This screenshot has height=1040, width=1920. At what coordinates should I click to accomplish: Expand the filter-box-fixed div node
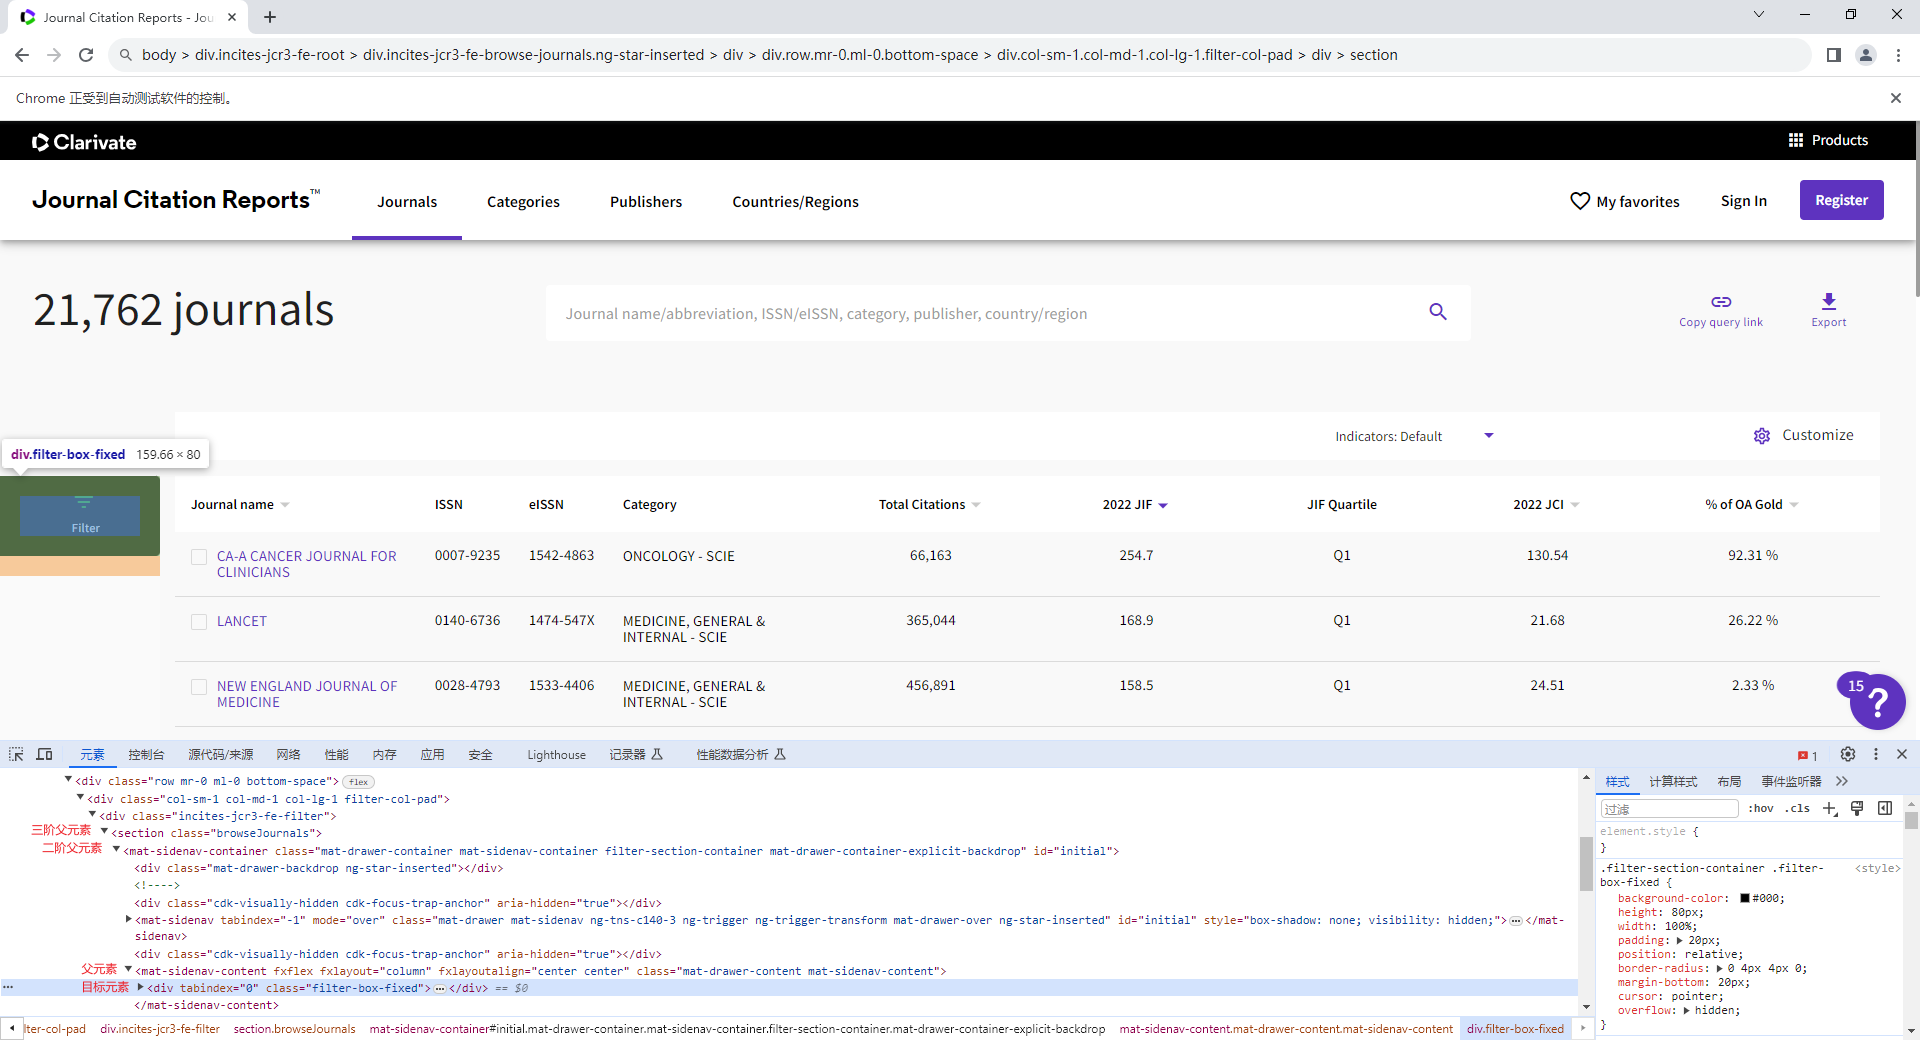coord(140,987)
